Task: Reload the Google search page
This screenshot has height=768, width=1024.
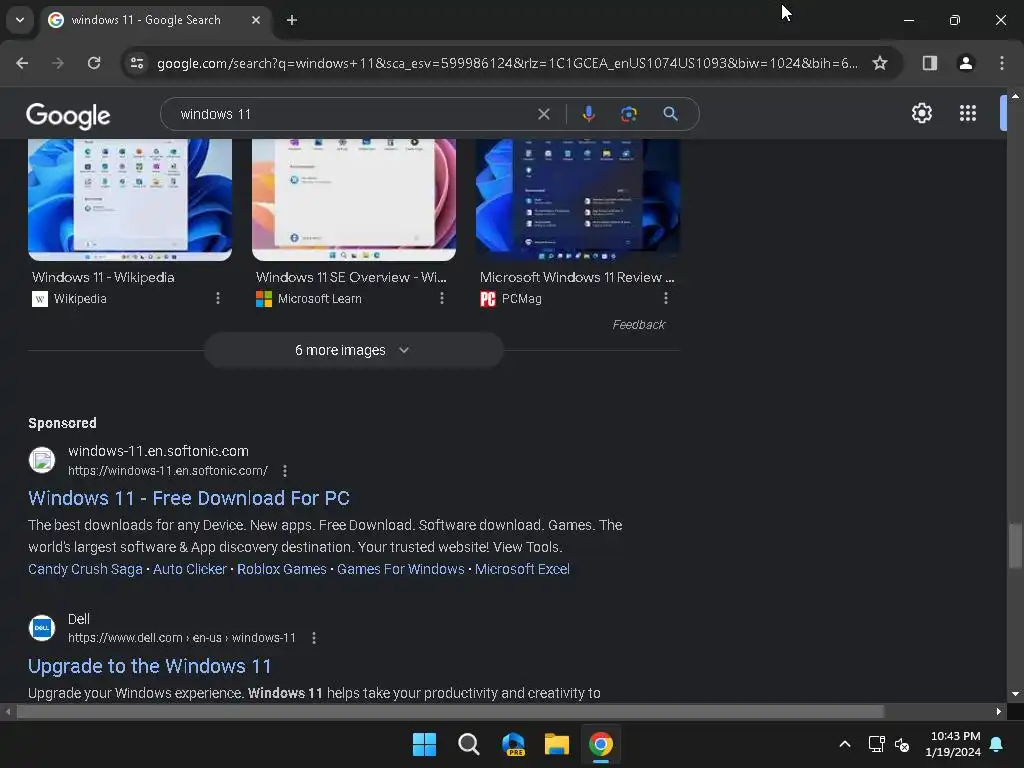Action: [x=94, y=63]
